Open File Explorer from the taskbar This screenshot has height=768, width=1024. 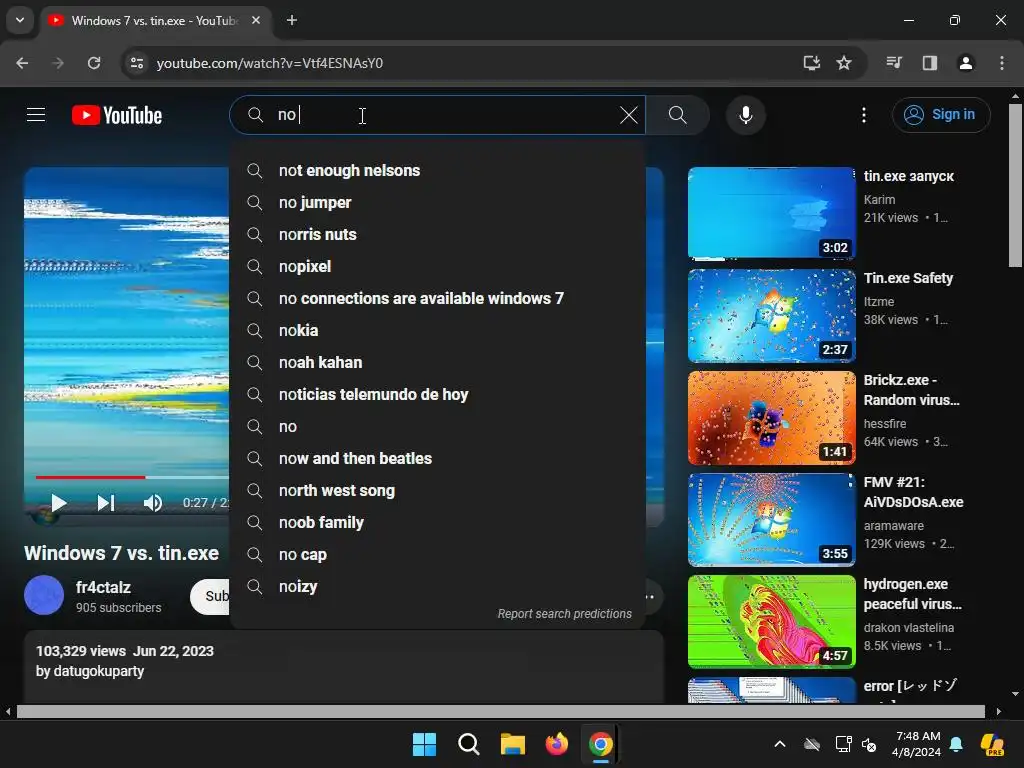(x=513, y=744)
